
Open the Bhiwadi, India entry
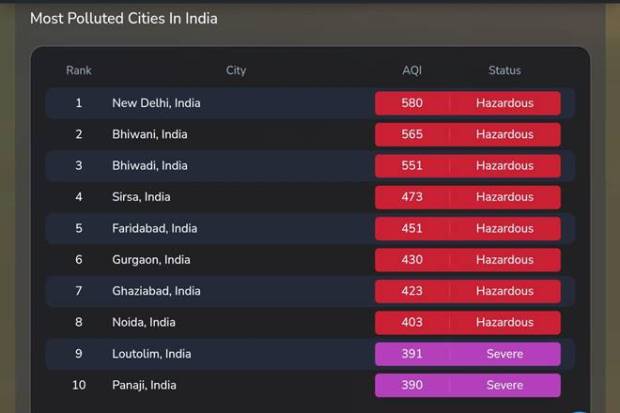click(x=149, y=165)
